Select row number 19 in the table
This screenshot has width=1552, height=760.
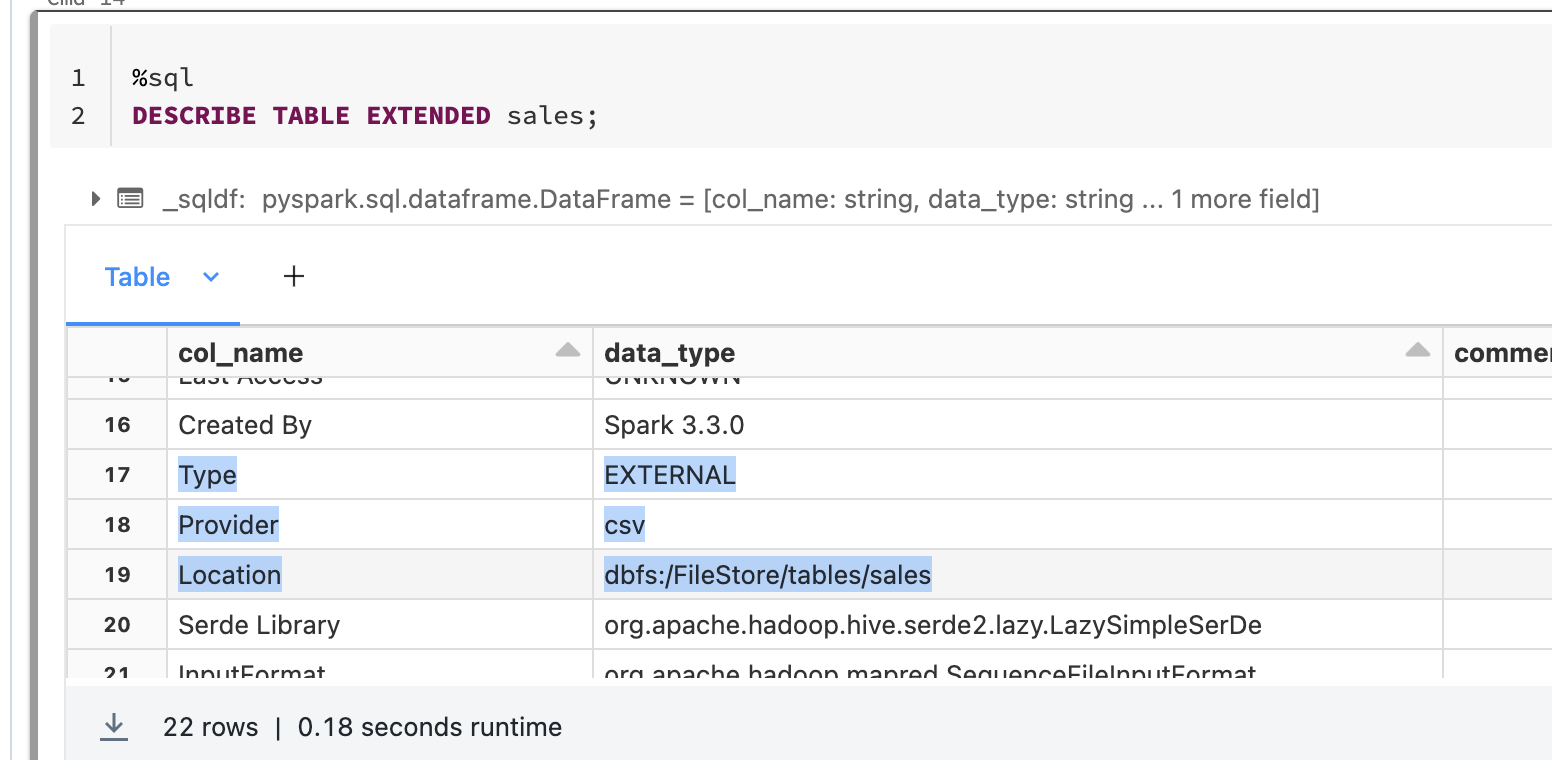coord(117,575)
